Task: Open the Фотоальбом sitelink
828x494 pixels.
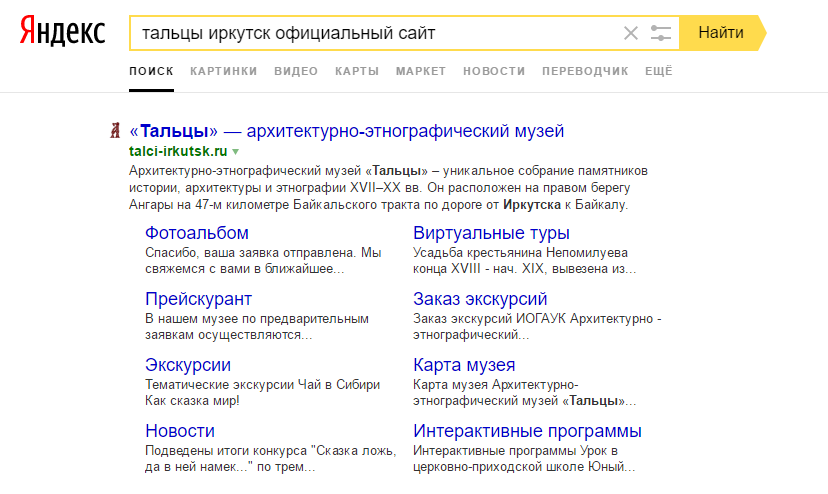Action: point(197,233)
